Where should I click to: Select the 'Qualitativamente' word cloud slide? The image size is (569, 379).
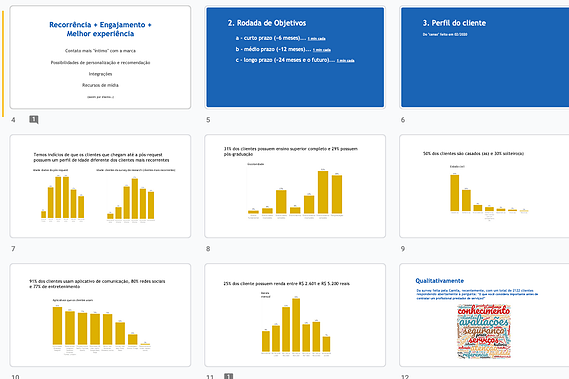(x=484, y=315)
